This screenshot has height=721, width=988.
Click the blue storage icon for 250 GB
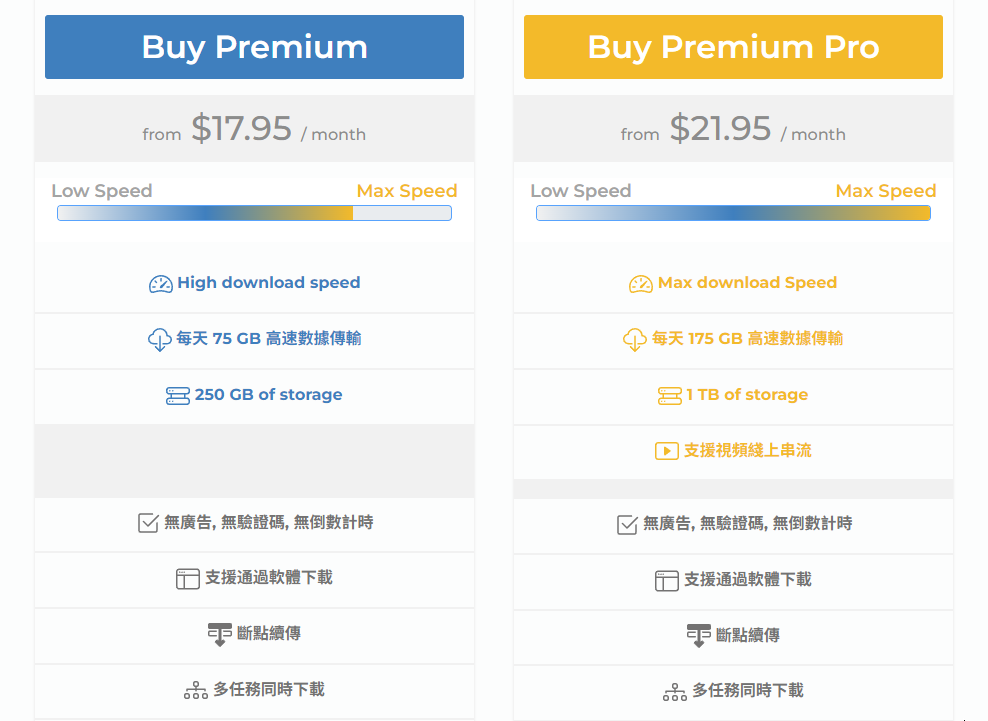pos(177,396)
